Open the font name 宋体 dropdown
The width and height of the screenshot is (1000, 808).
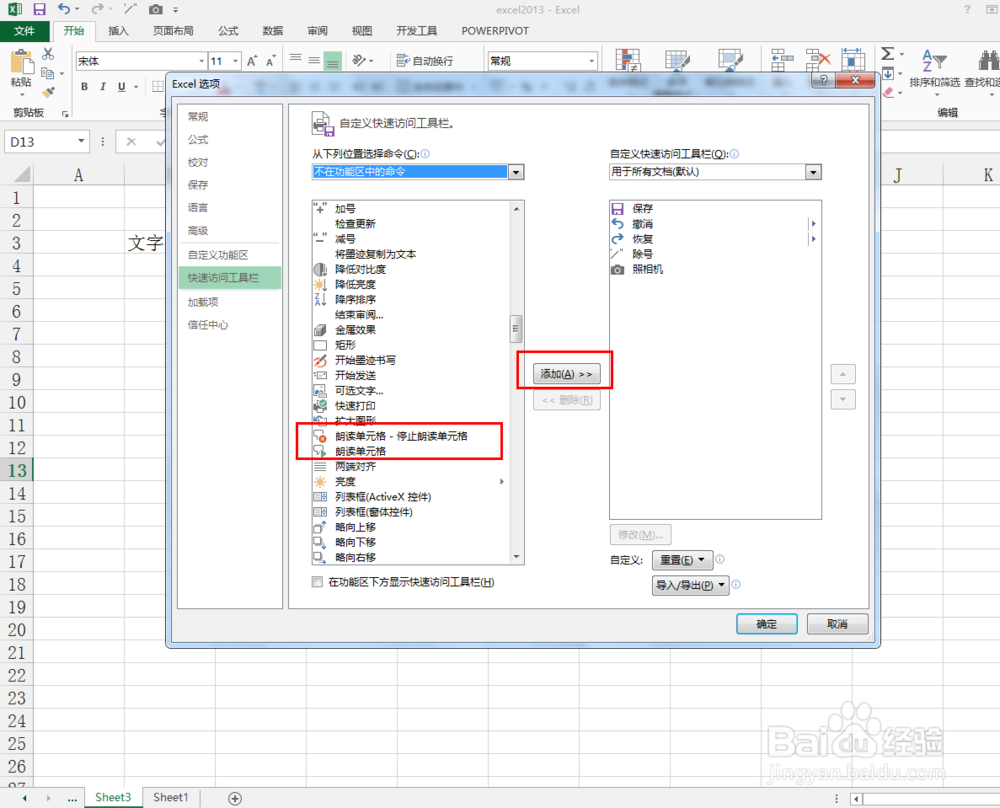click(202, 61)
